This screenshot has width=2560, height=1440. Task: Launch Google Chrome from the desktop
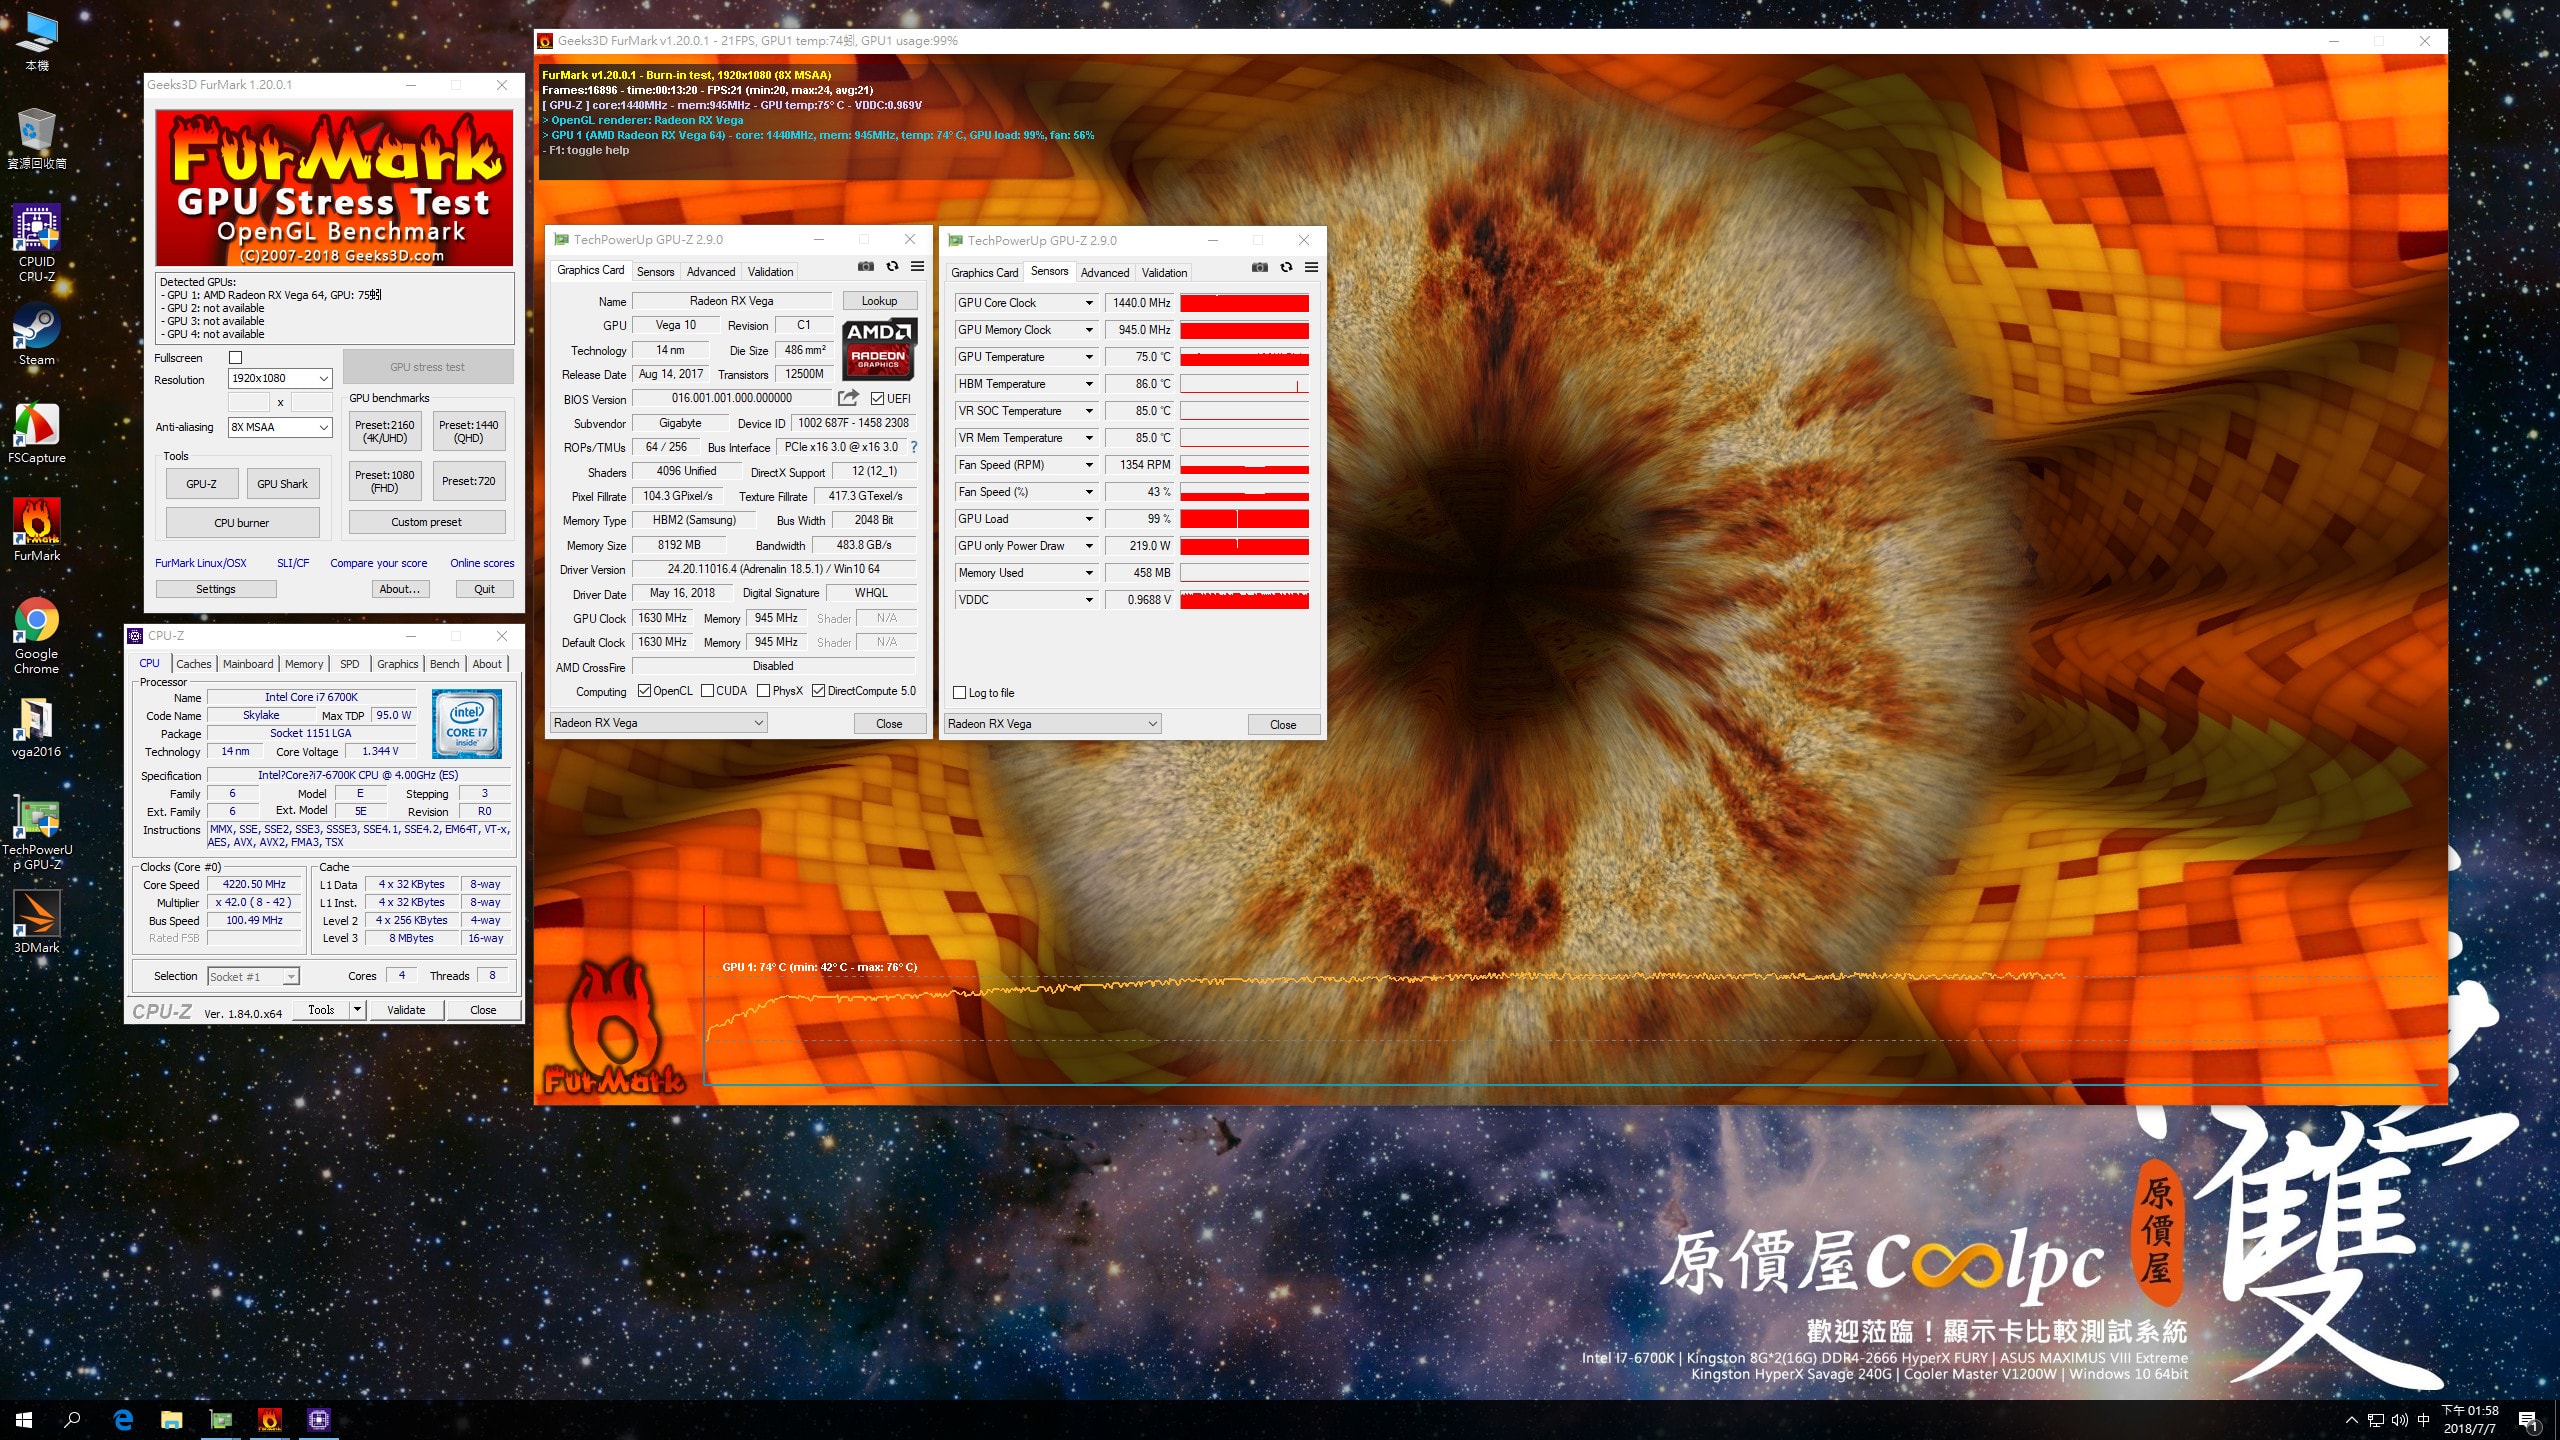tap(37, 636)
